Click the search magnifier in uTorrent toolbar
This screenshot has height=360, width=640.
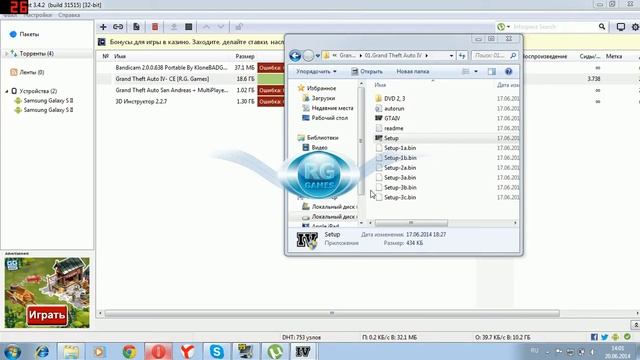[602, 27]
